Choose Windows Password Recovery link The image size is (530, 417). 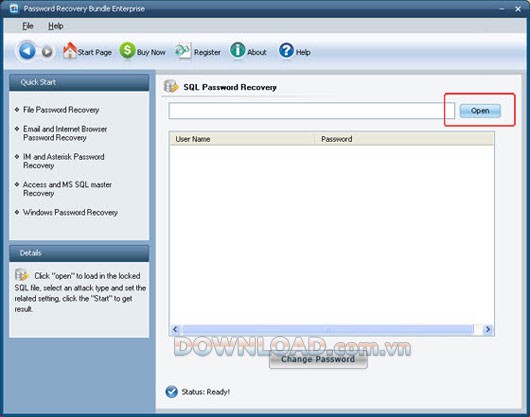click(x=70, y=213)
